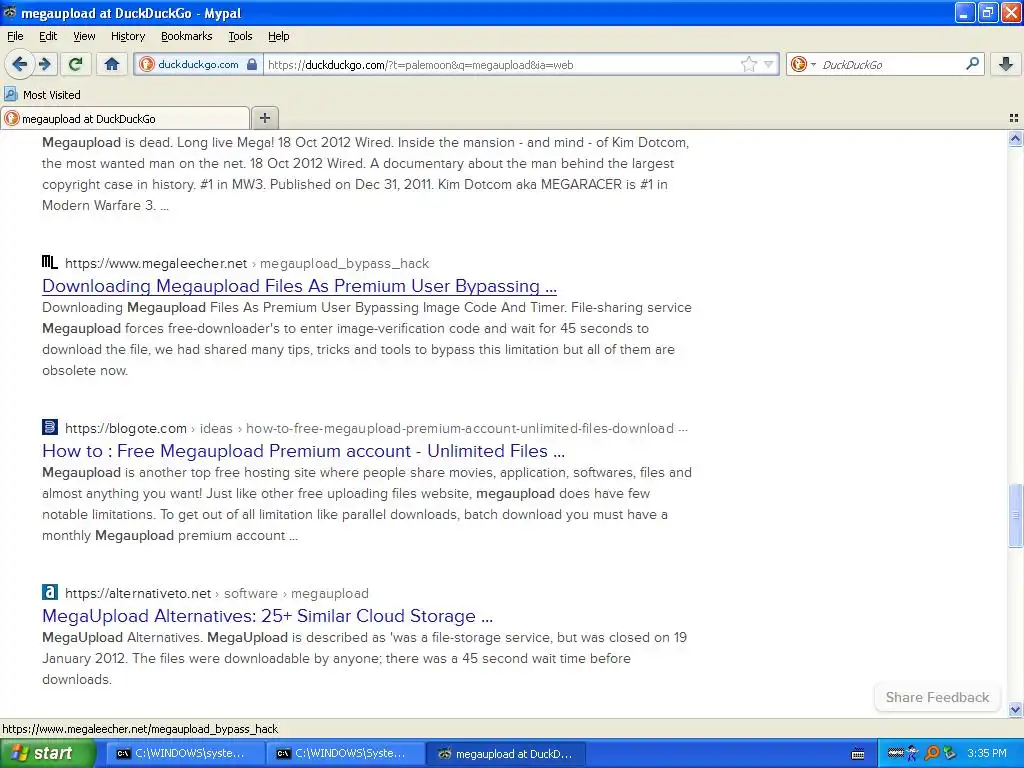Click the scrollbar down arrow
This screenshot has width=1024, height=768.
1015,709
